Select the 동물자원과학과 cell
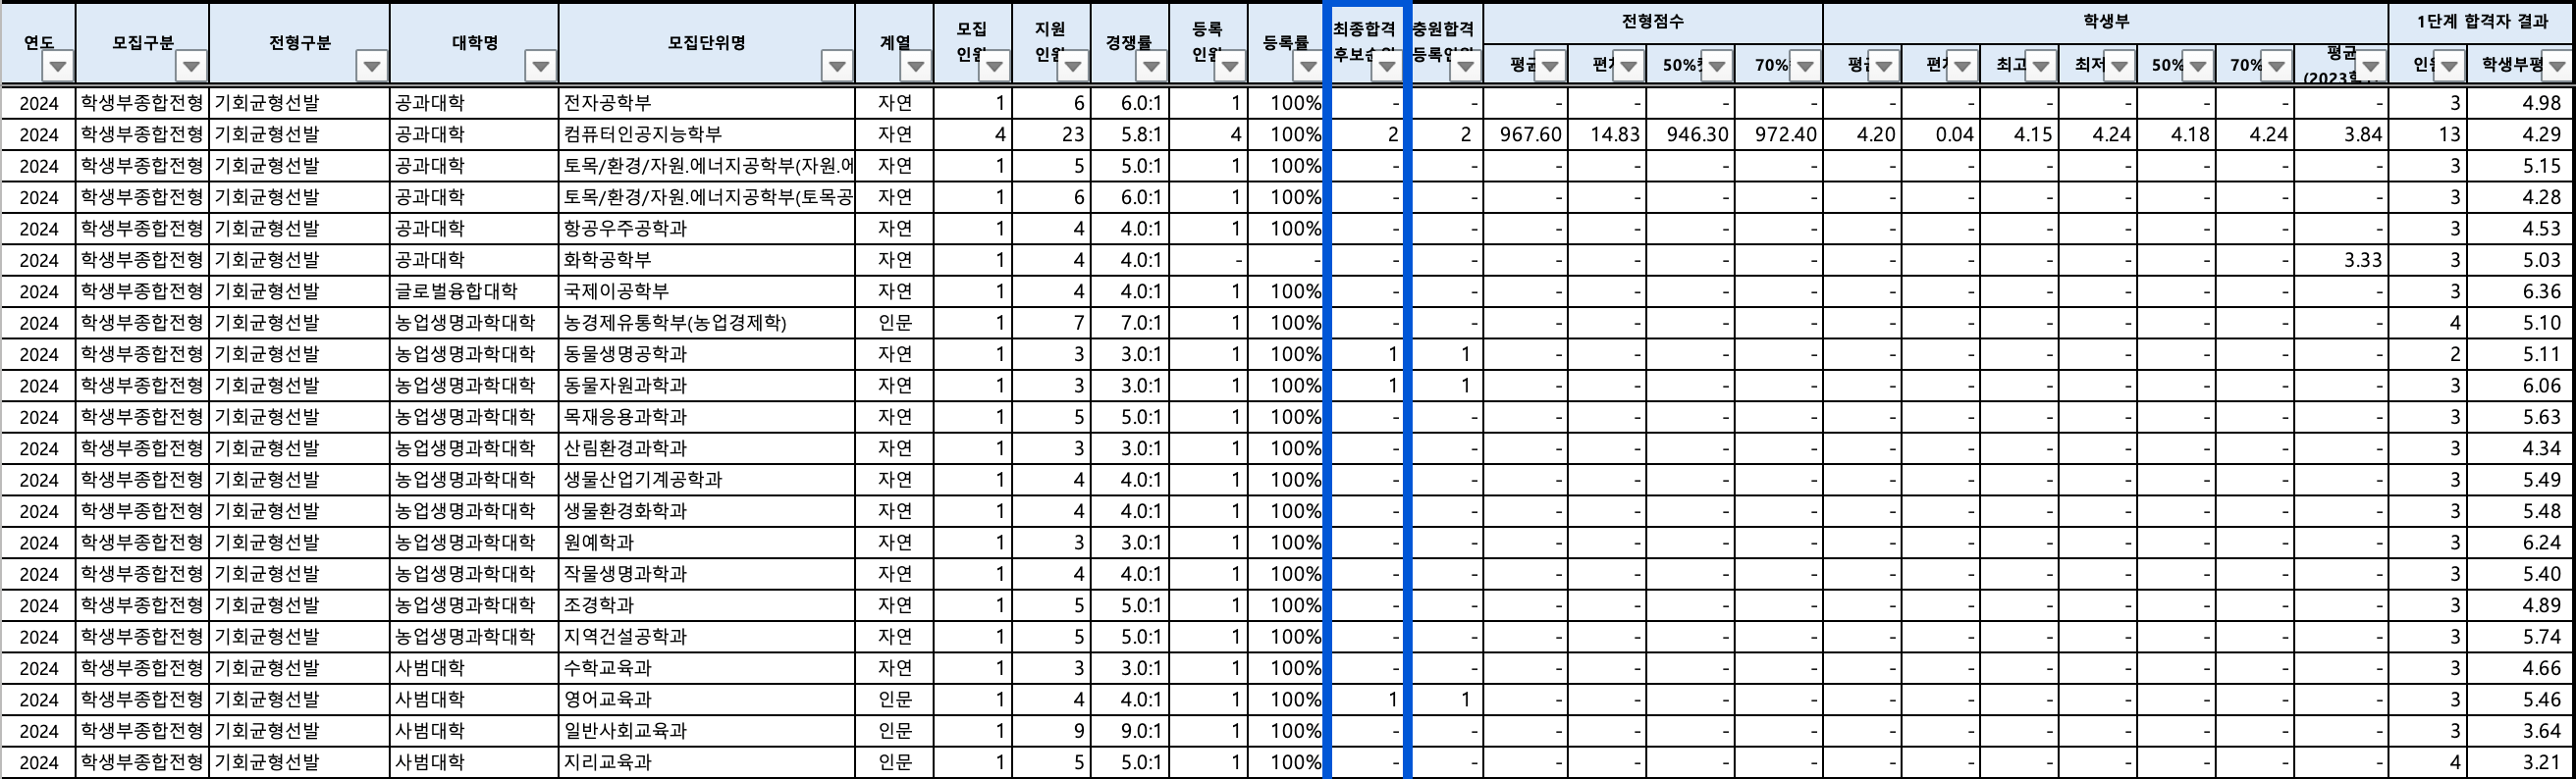2576x779 pixels. 706,385
